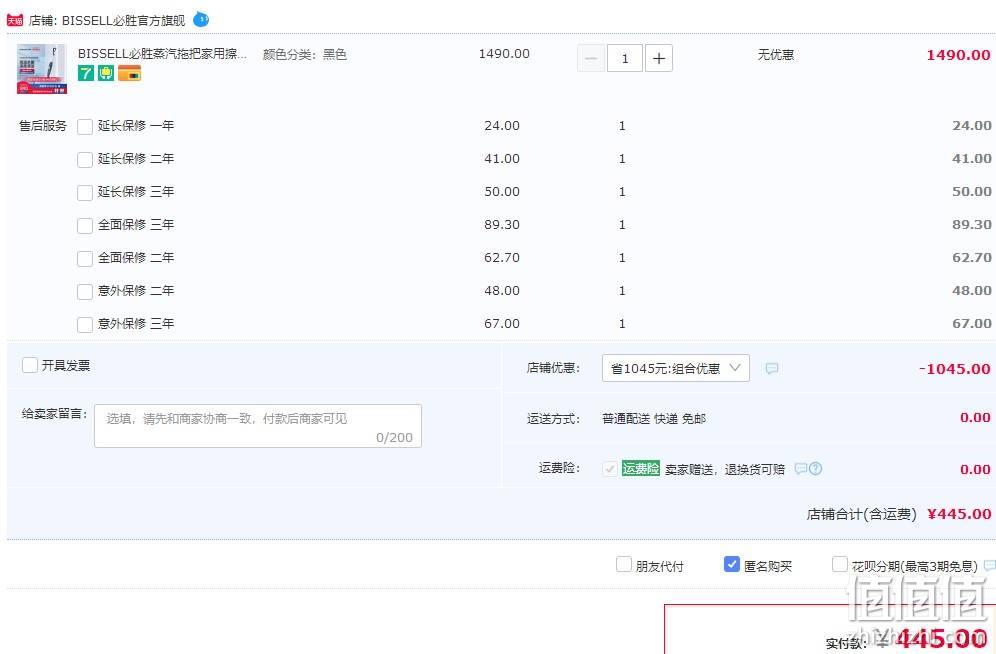The width and height of the screenshot is (996, 654).
Task: Click the 89.30 unit price for 全面保修 三年
Action: pos(502,225)
